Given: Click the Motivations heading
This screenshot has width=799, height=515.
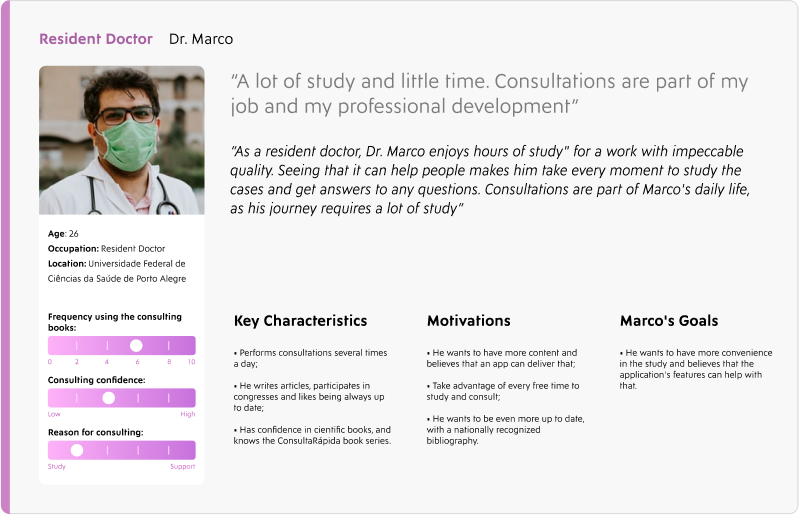Looking at the screenshot, I should 468,321.
